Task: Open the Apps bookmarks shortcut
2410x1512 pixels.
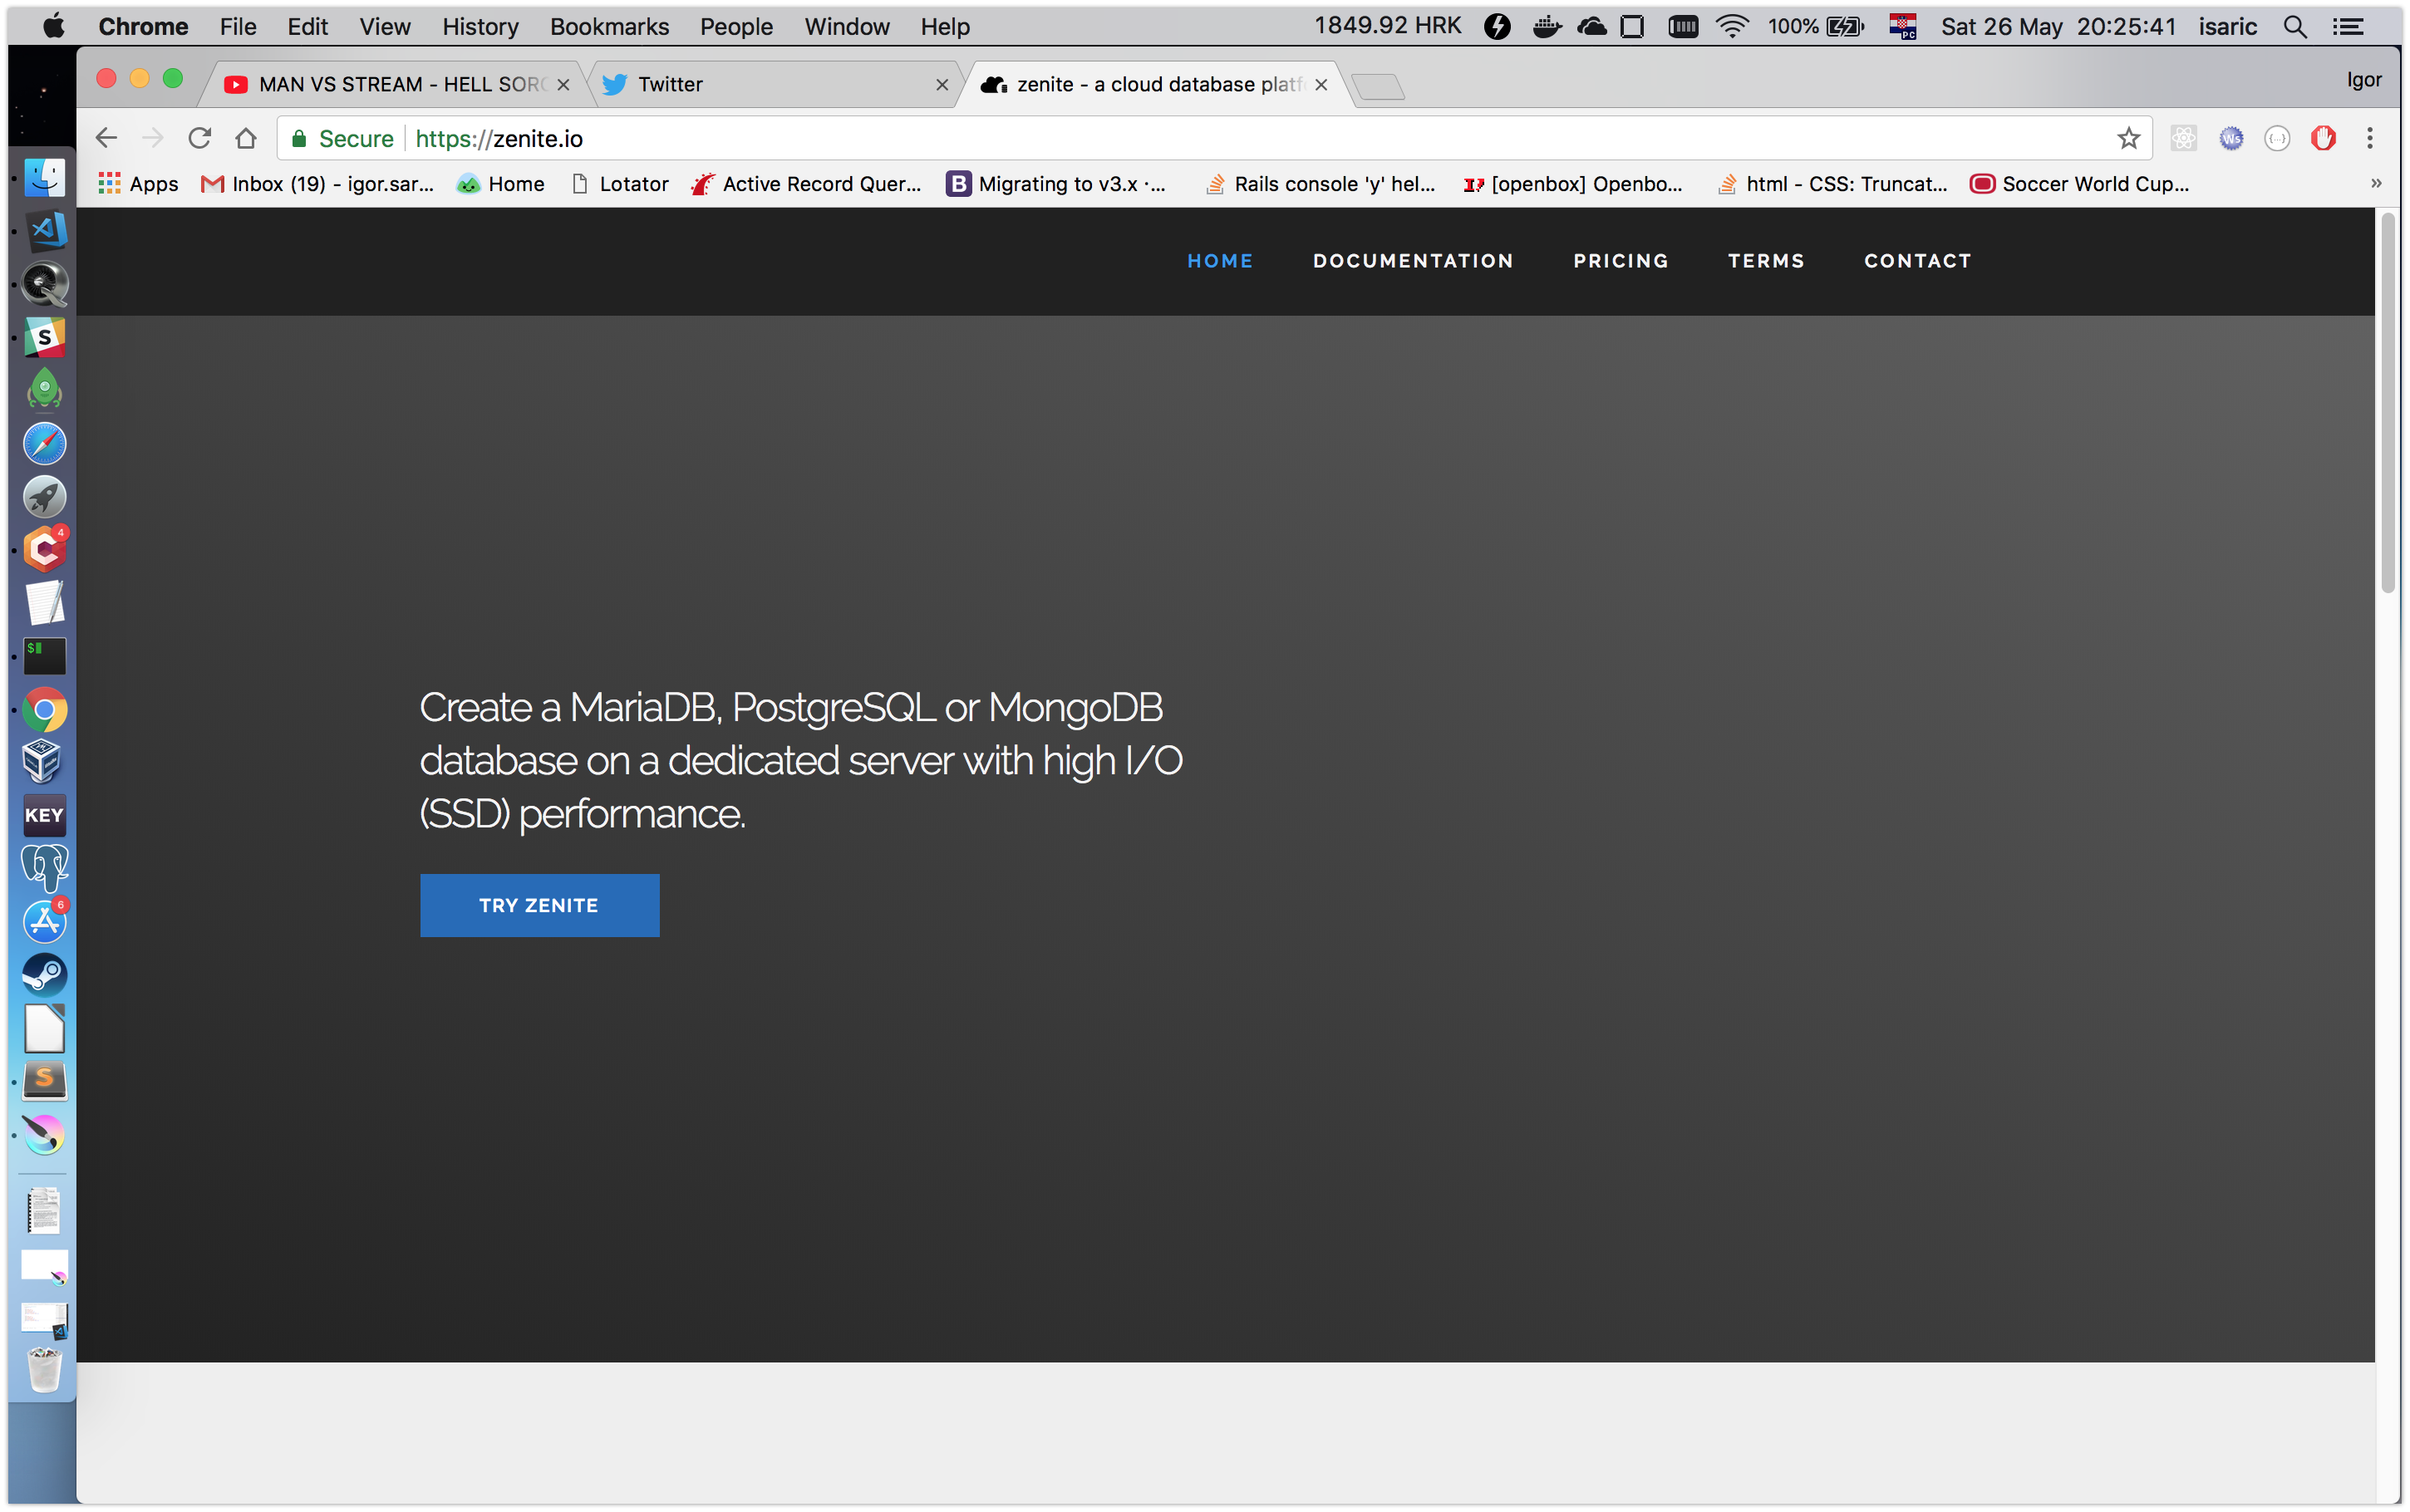Action: tap(139, 184)
